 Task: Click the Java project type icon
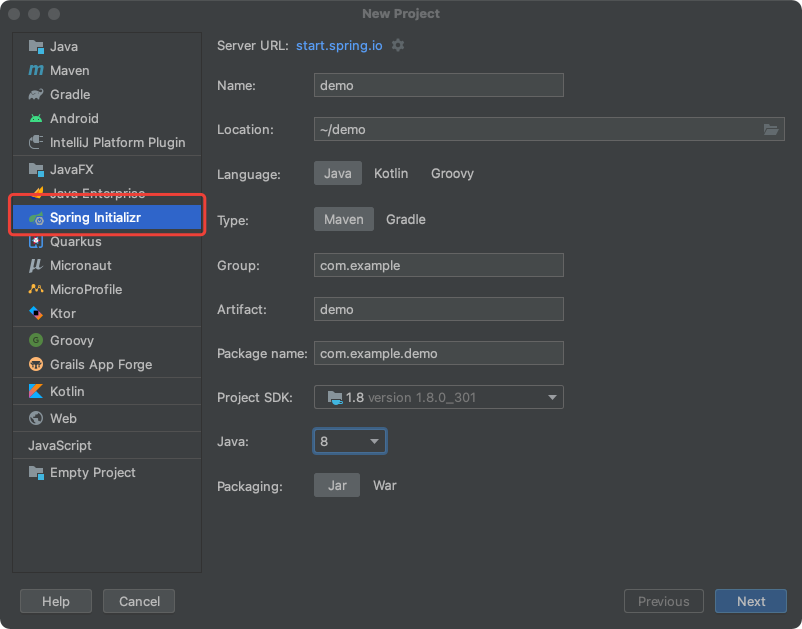36,47
